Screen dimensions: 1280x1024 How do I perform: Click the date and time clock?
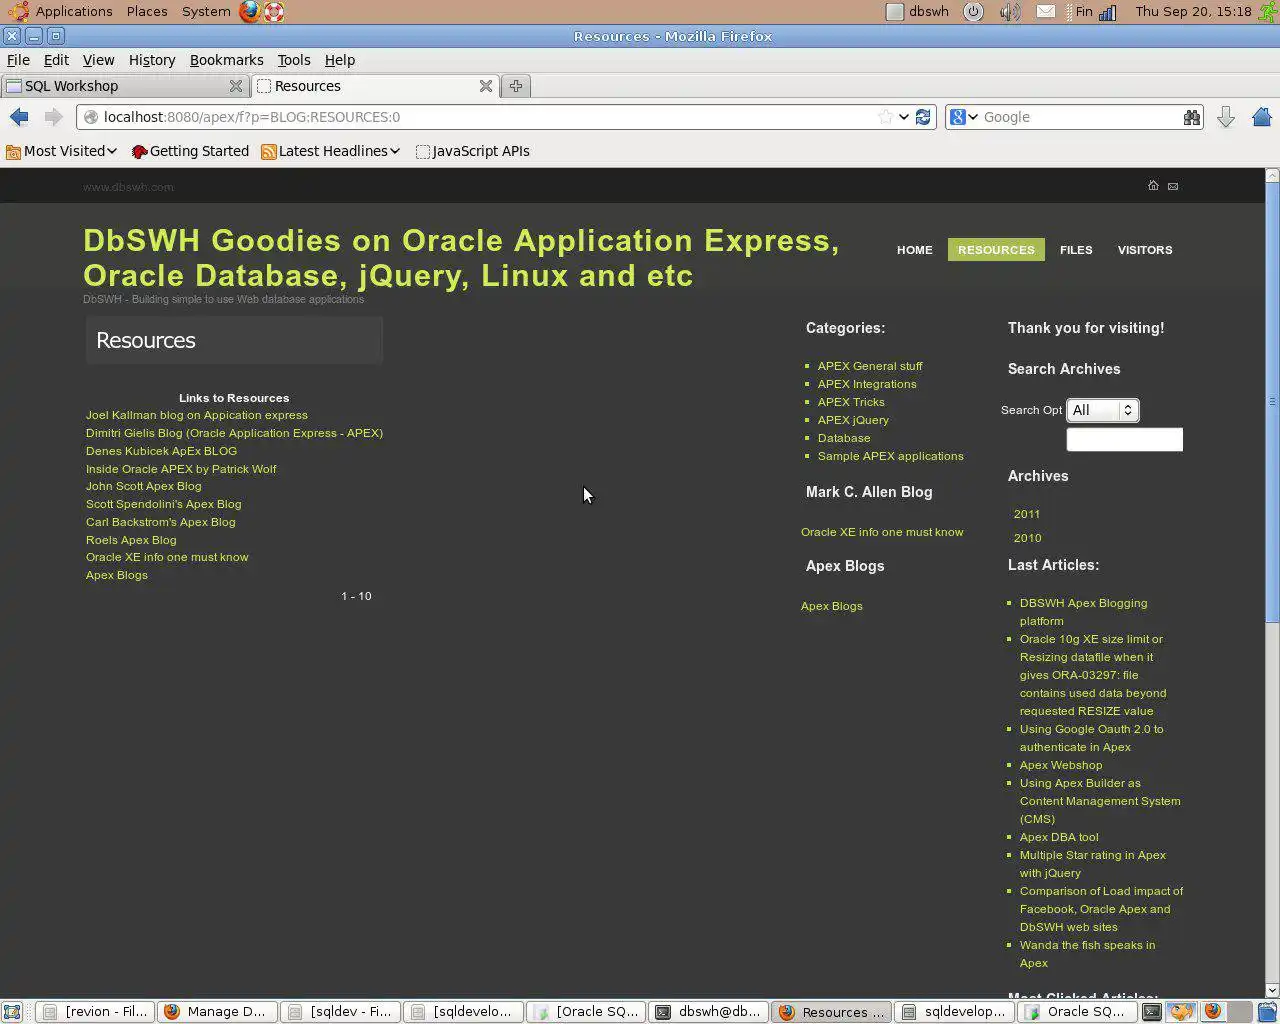click(x=1193, y=12)
